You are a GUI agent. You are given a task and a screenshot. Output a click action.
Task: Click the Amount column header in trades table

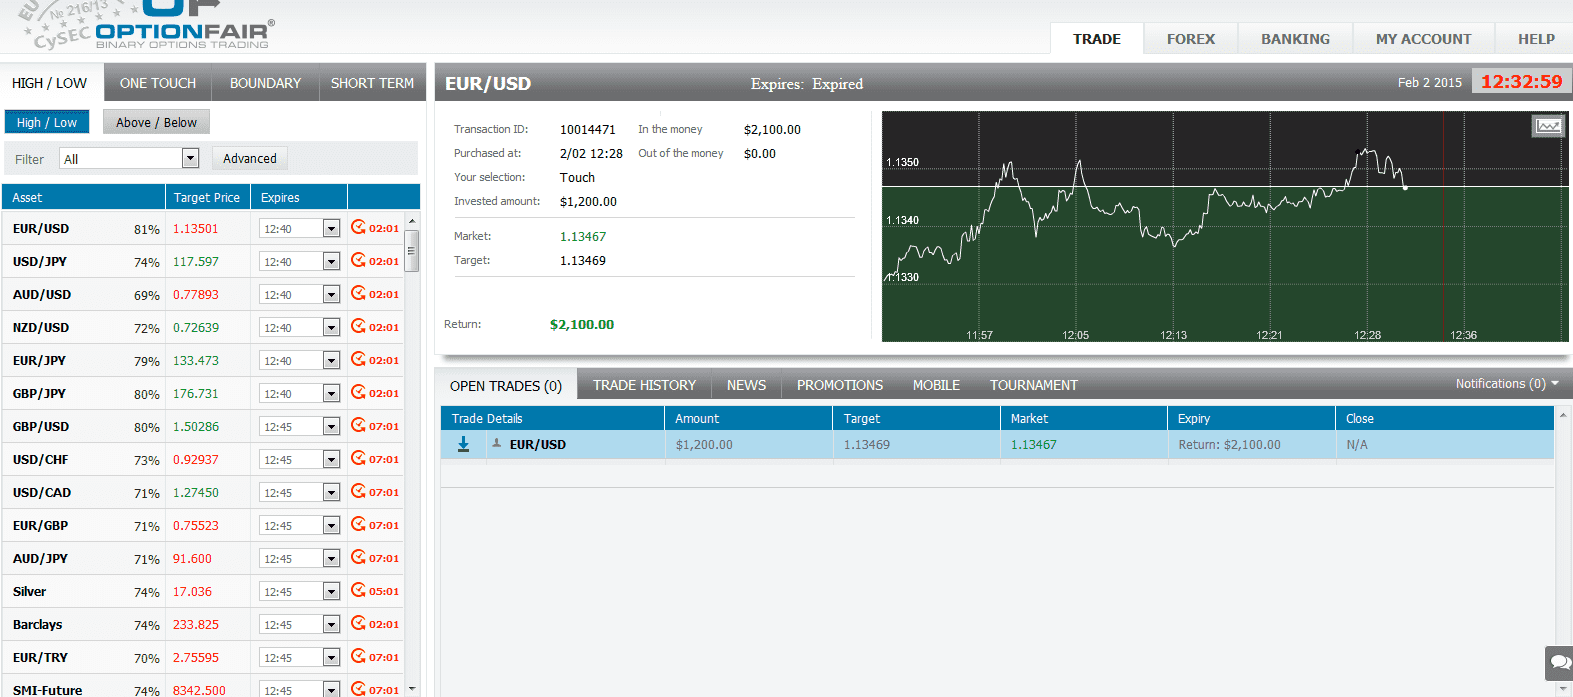click(x=749, y=418)
